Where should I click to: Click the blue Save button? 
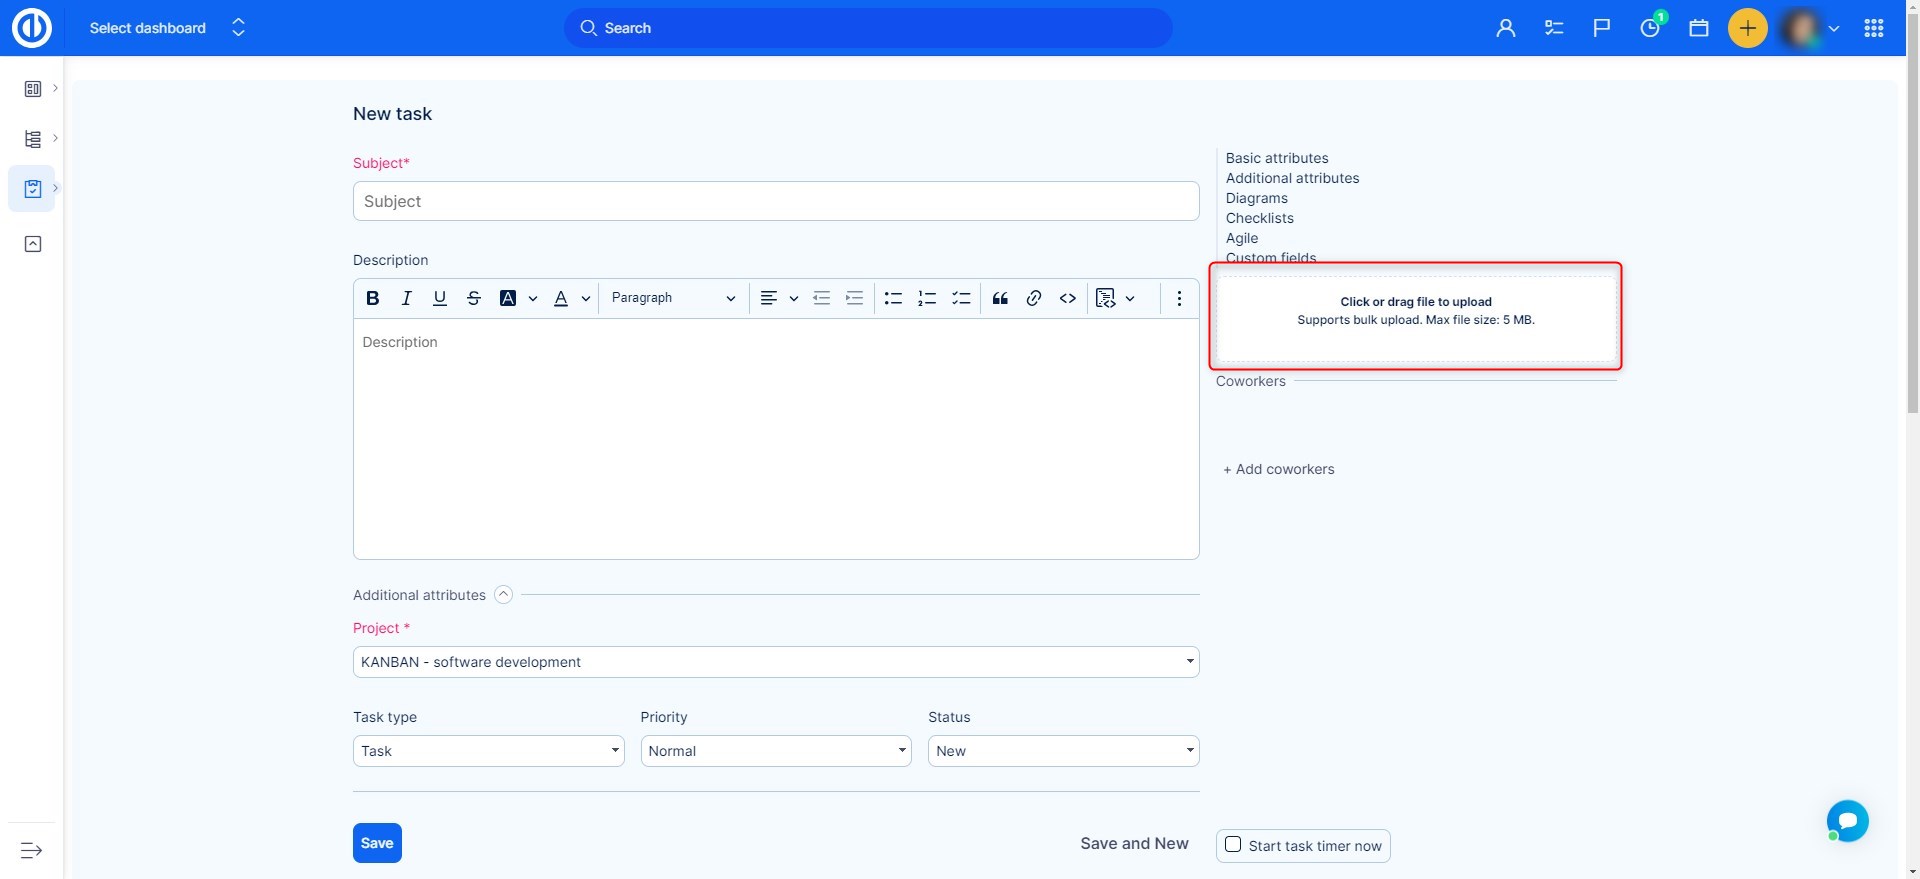pyautogui.click(x=377, y=843)
